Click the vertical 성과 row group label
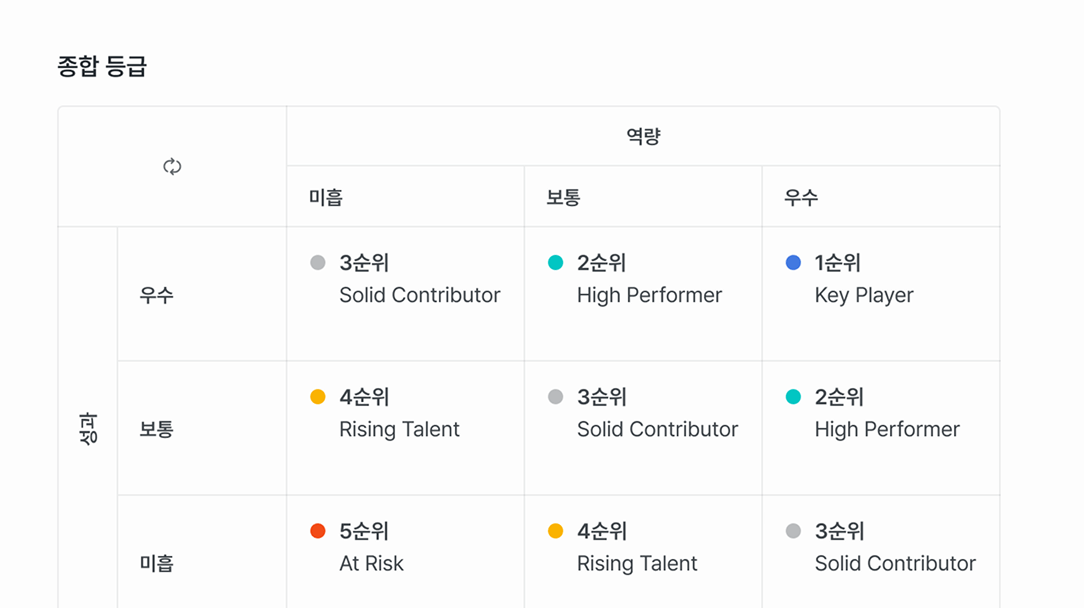Image resolution: width=1084 pixels, height=608 pixels. click(x=88, y=429)
